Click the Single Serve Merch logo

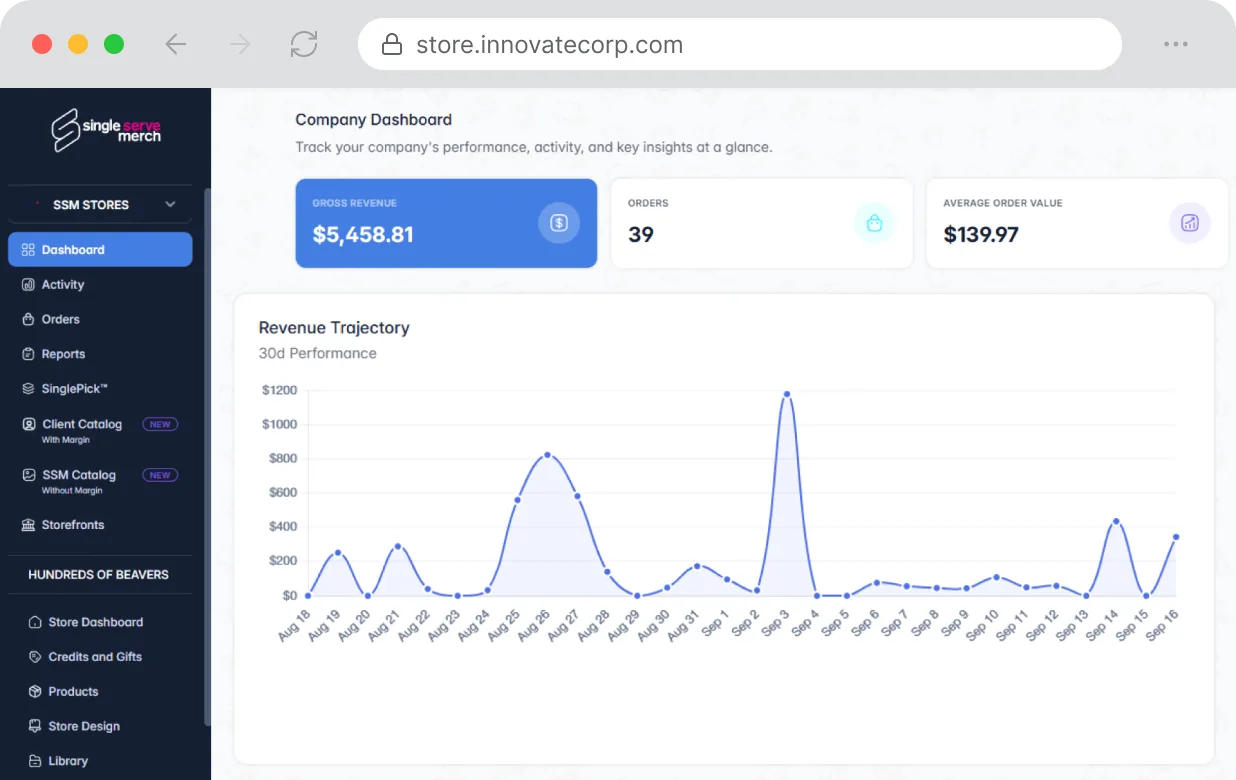coord(106,131)
